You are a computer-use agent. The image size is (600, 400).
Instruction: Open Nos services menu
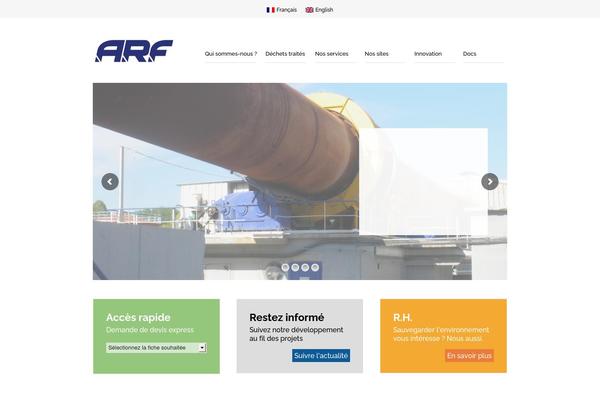(x=331, y=54)
